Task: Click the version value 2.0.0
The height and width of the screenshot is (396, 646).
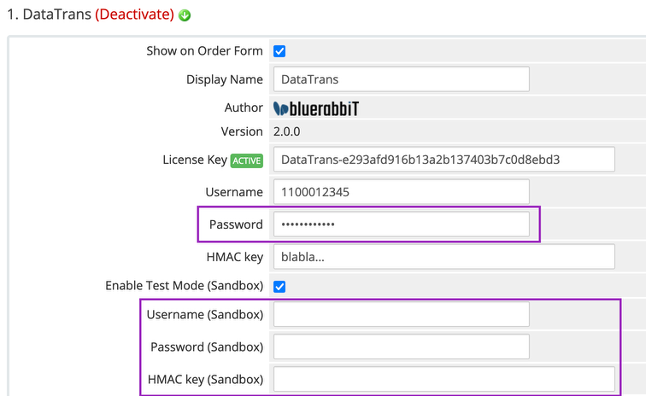Action: click(x=287, y=132)
